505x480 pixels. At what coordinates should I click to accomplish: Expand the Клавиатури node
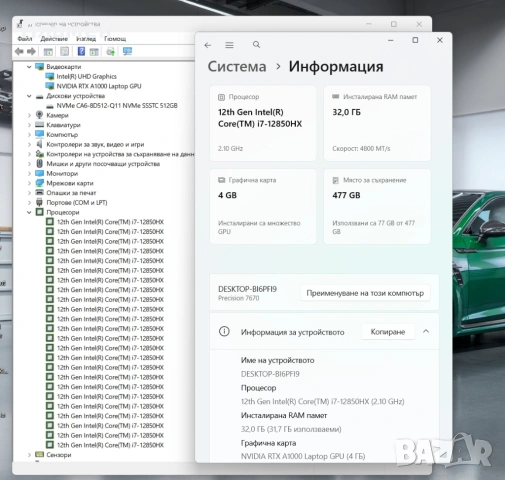click(29, 125)
